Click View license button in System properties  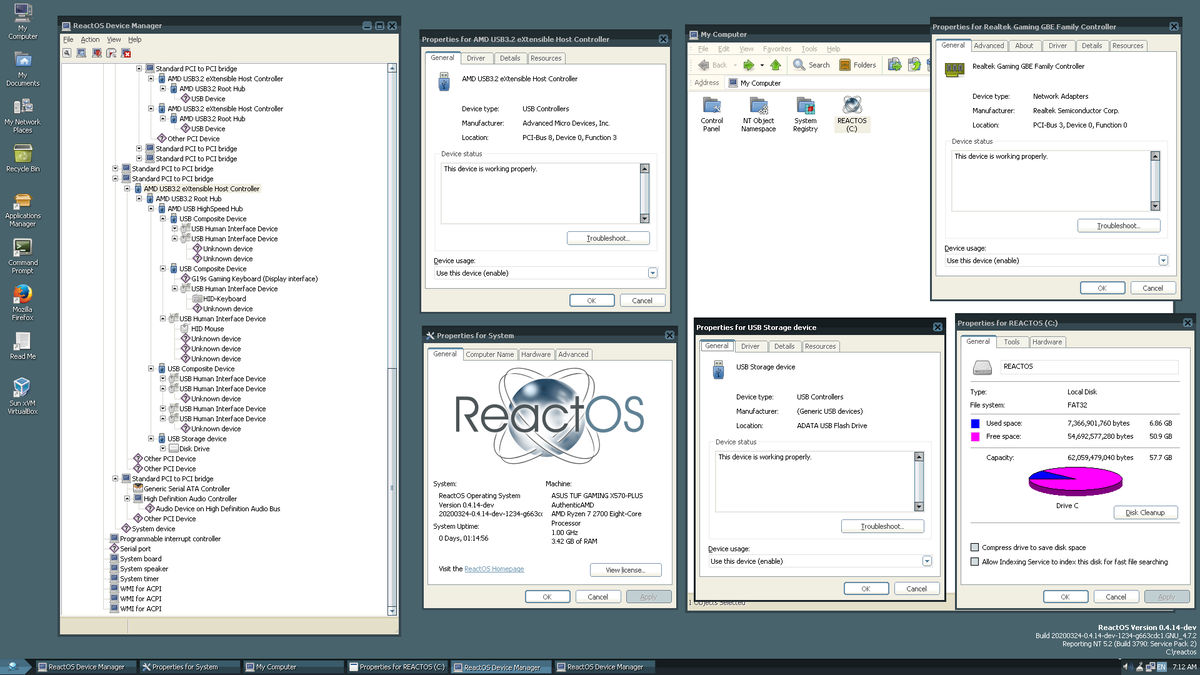[626, 570]
